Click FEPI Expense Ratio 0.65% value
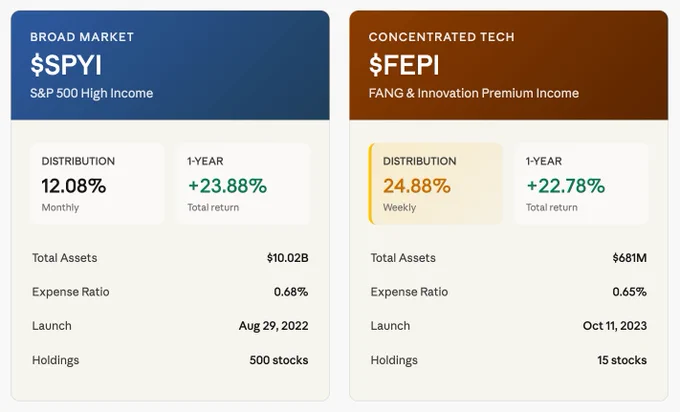This screenshot has width=680, height=412. tap(630, 292)
